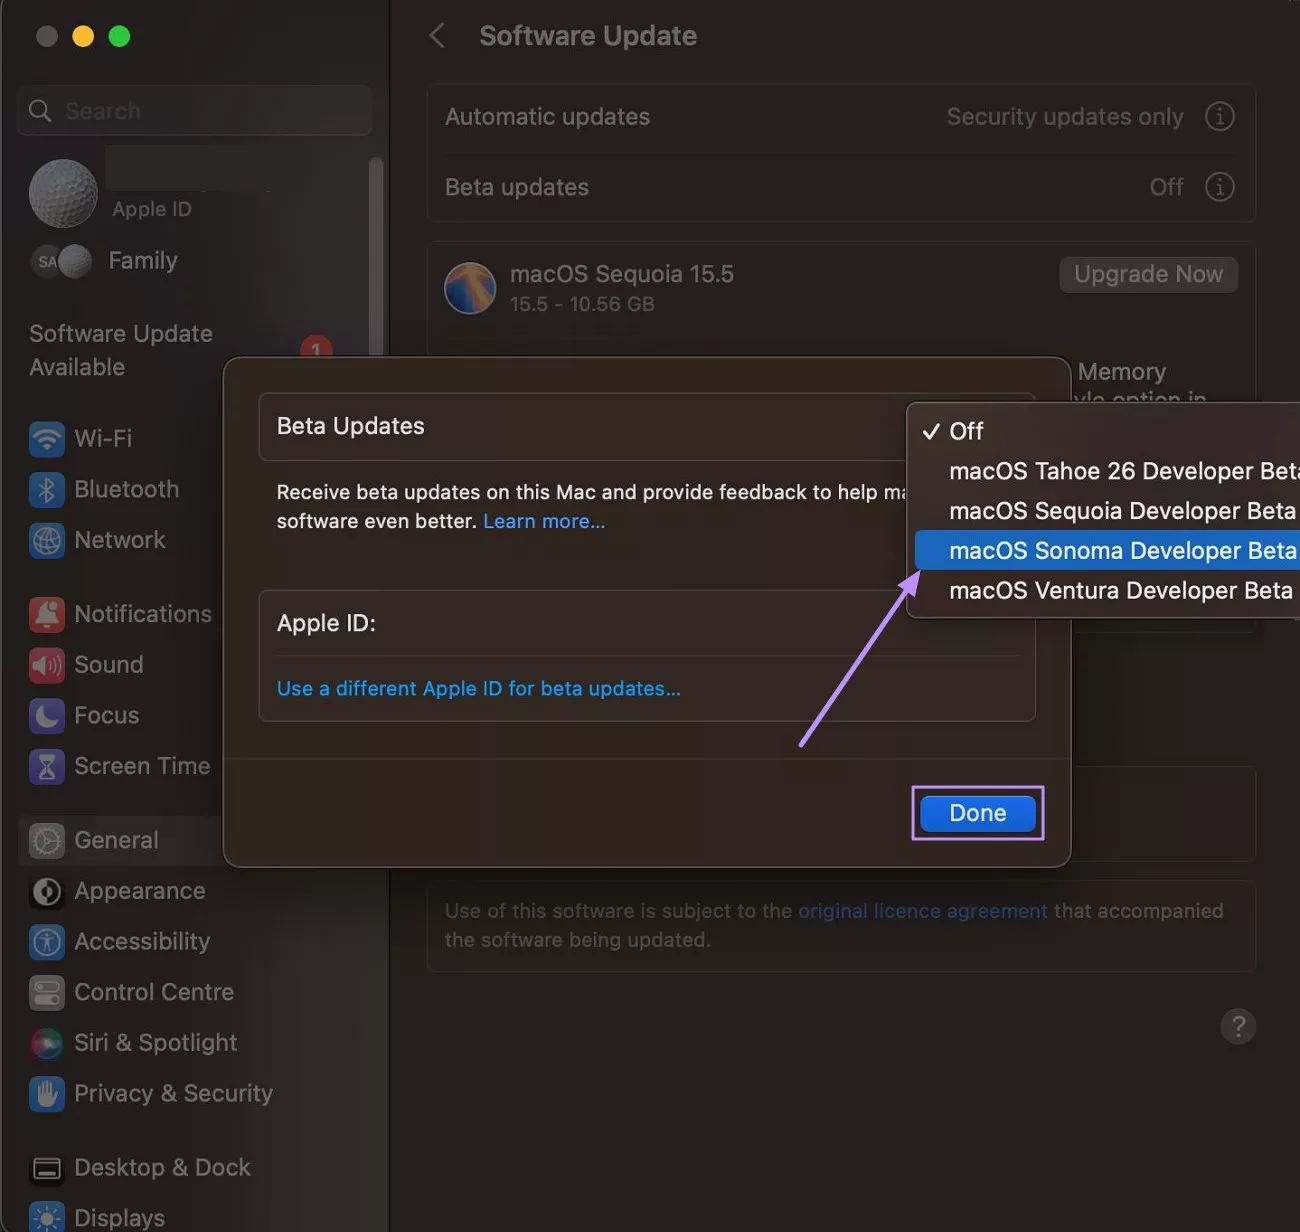1300x1232 pixels.
Task: Click the Beta Updates row label
Action: [x=350, y=426]
